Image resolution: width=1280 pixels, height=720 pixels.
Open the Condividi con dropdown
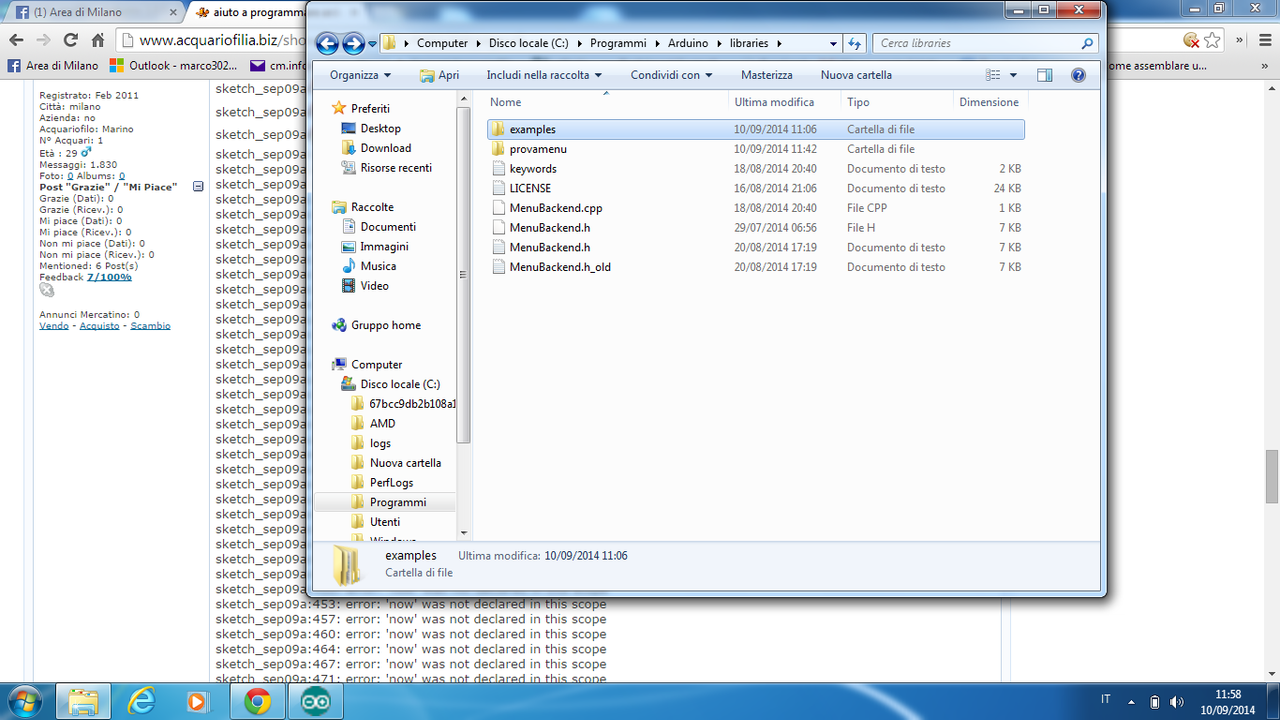[x=671, y=75]
